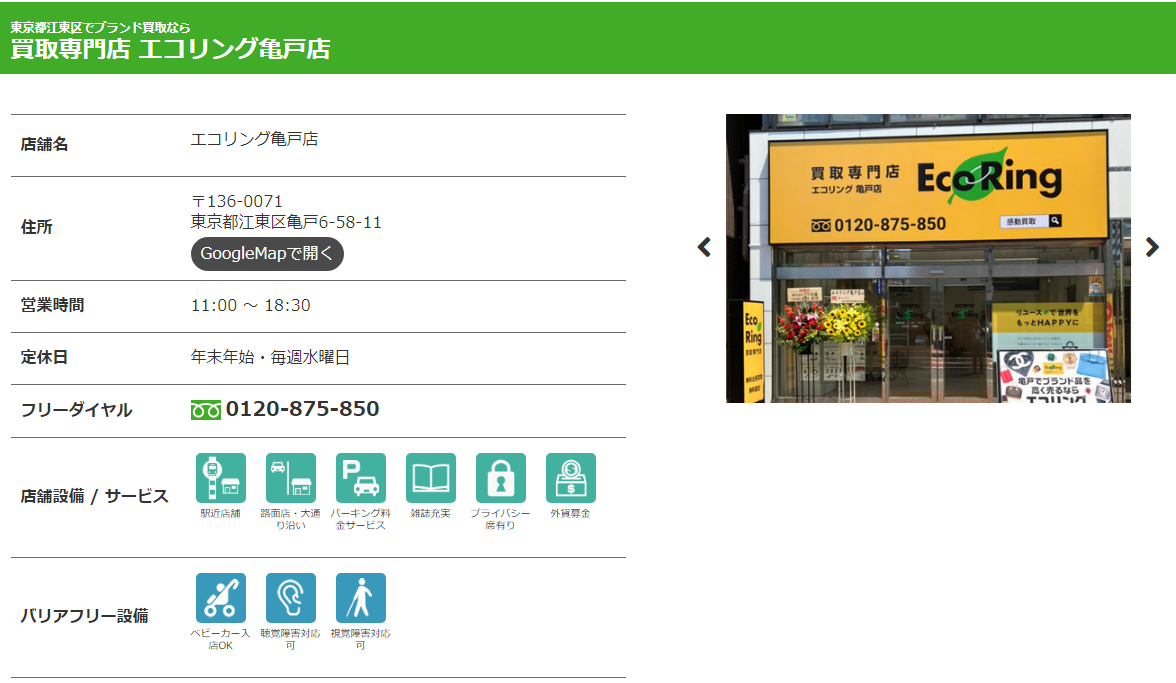
Task: Click the 買取専門店 エコリング亀戸店 header title
Action: click(170, 49)
